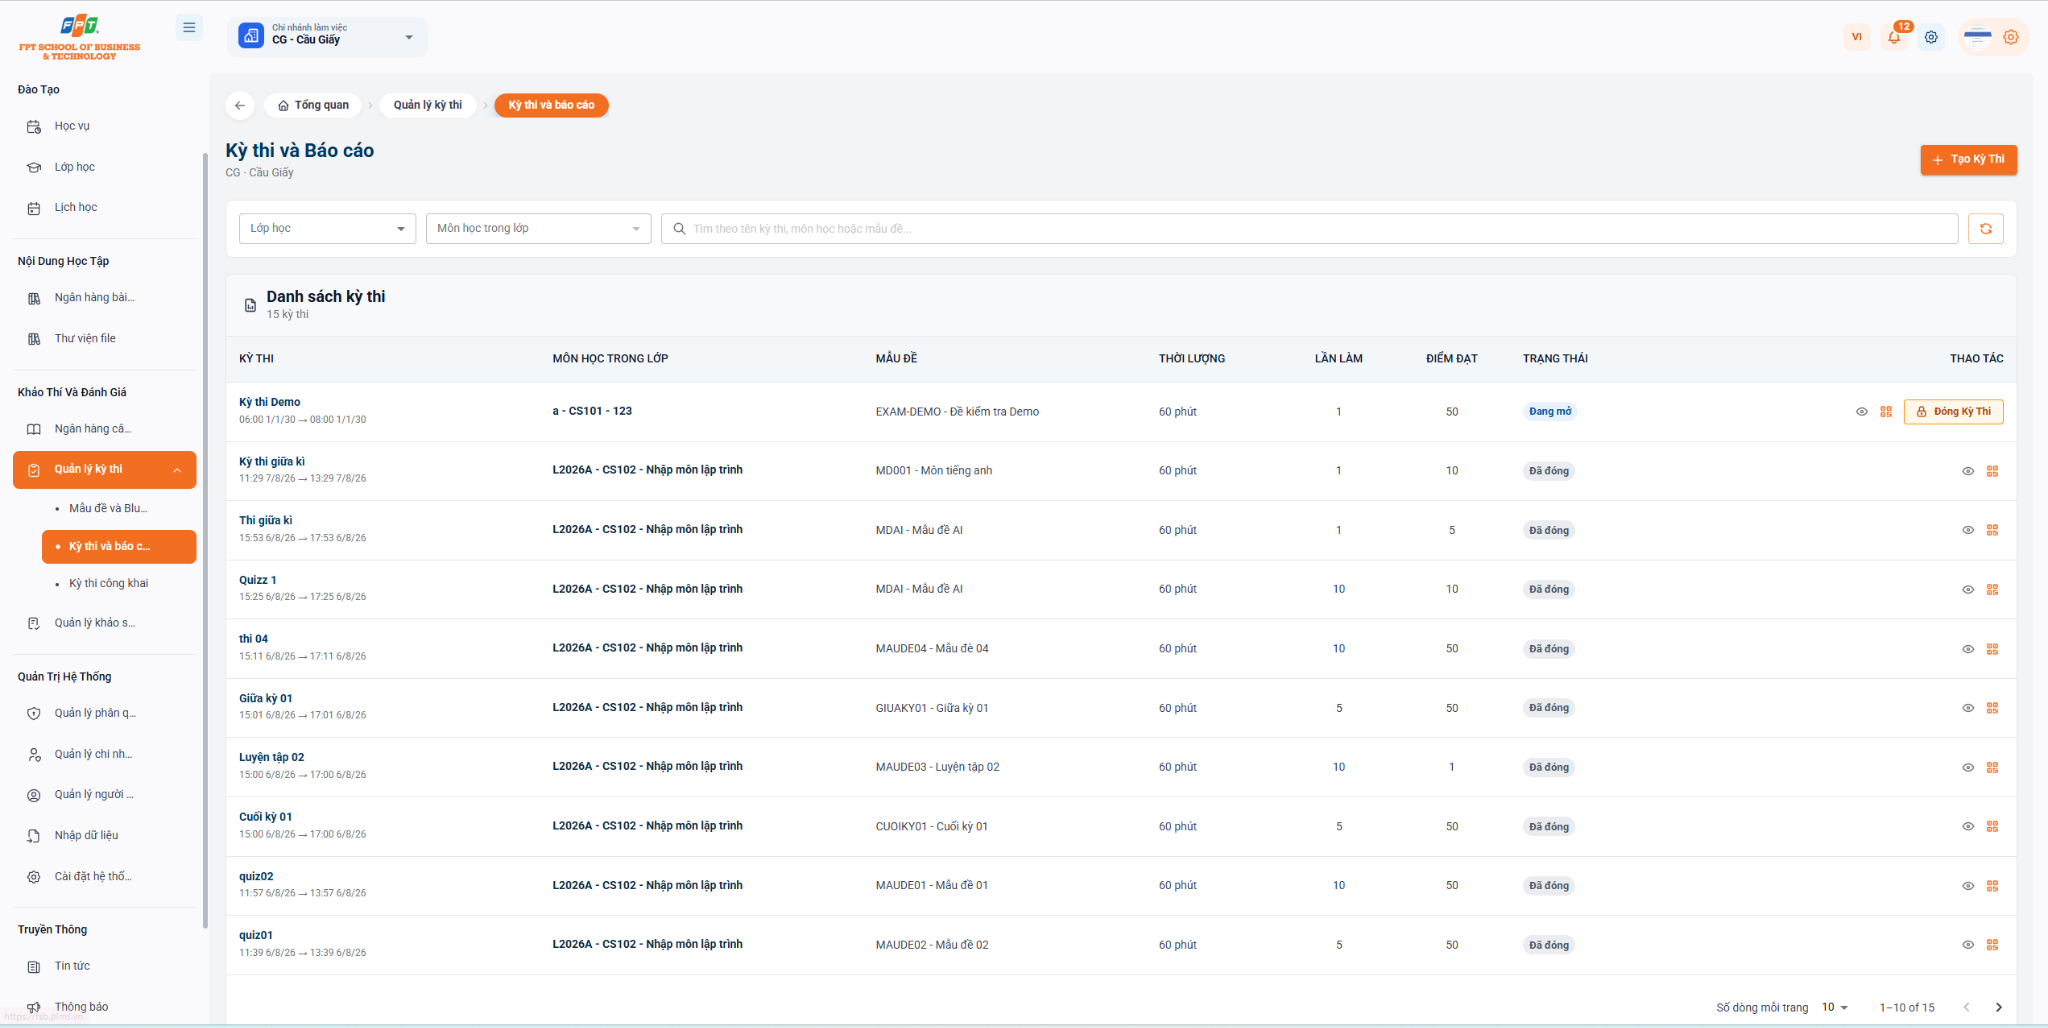View Kỳ thi Demo with eye icon
Image resolution: width=2048 pixels, height=1028 pixels.
coord(1862,412)
